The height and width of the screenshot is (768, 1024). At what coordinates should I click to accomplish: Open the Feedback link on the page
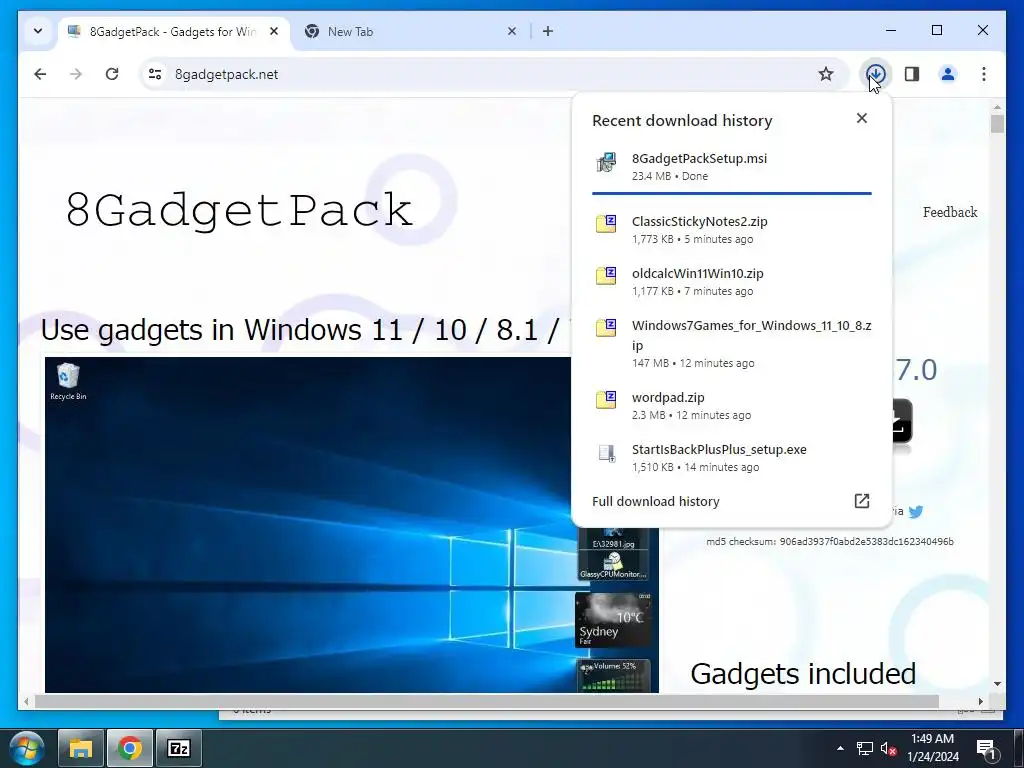tap(950, 212)
